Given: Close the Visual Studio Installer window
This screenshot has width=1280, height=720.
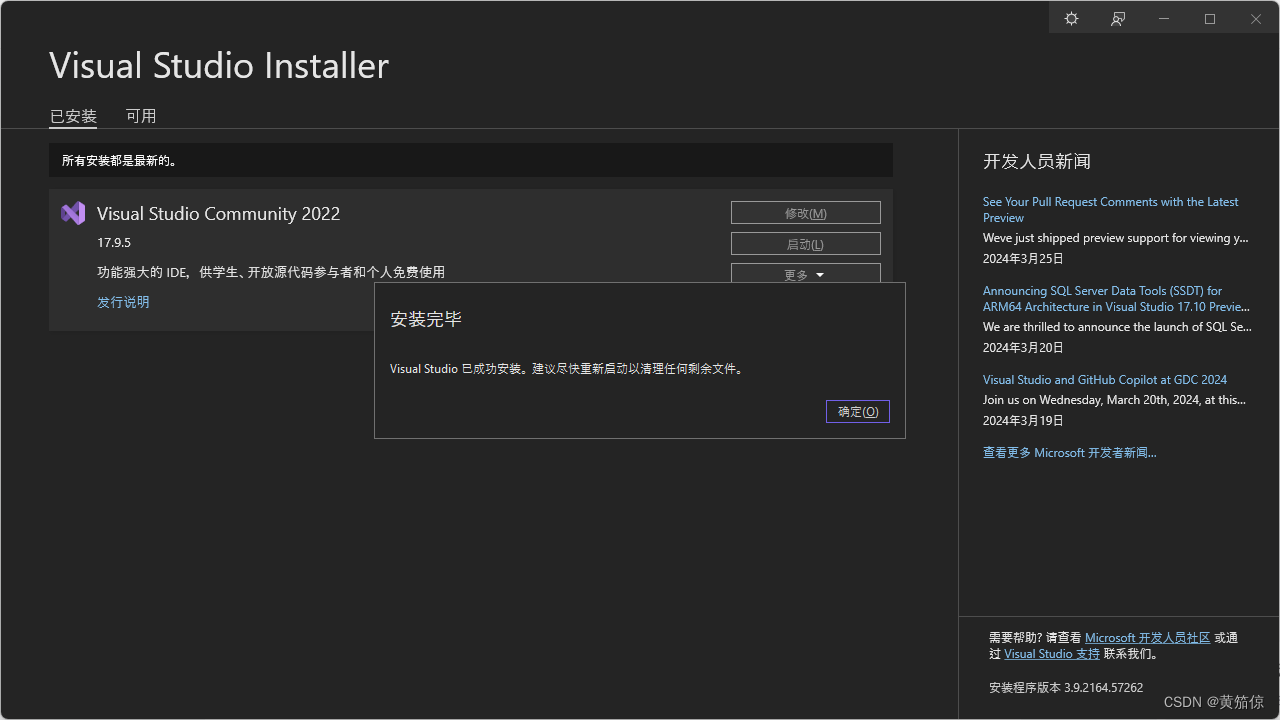Looking at the screenshot, I should pyautogui.click(x=1256, y=19).
